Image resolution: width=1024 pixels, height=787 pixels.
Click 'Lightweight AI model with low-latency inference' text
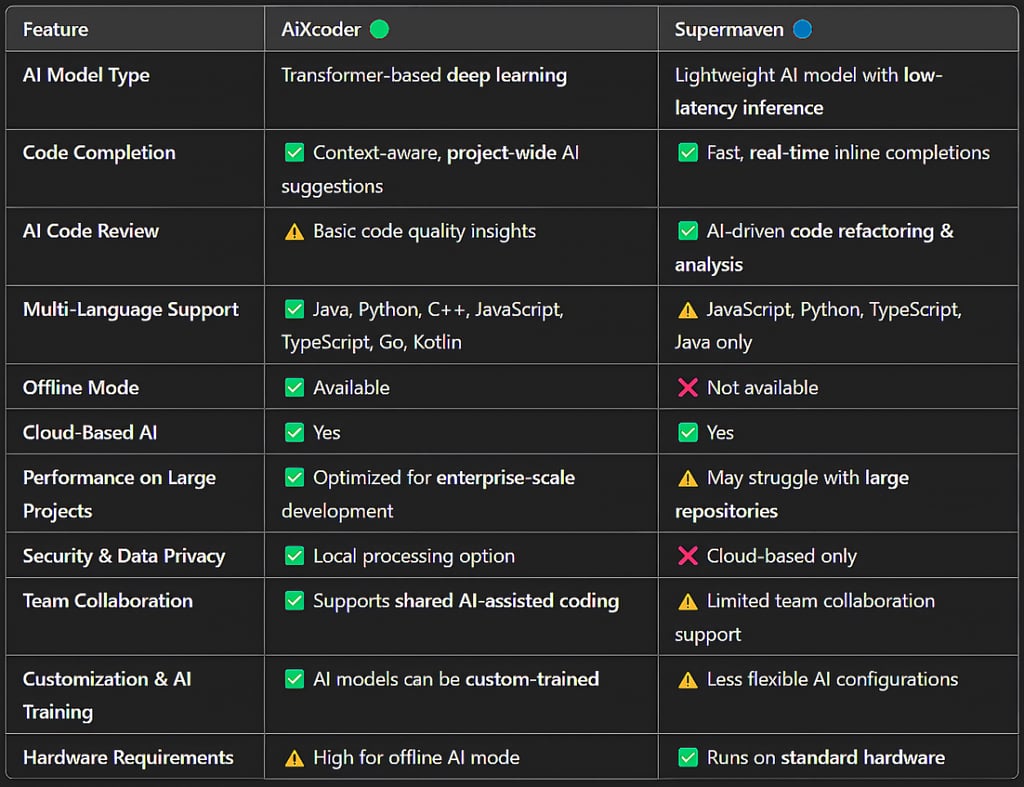click(x=808, y=91)
